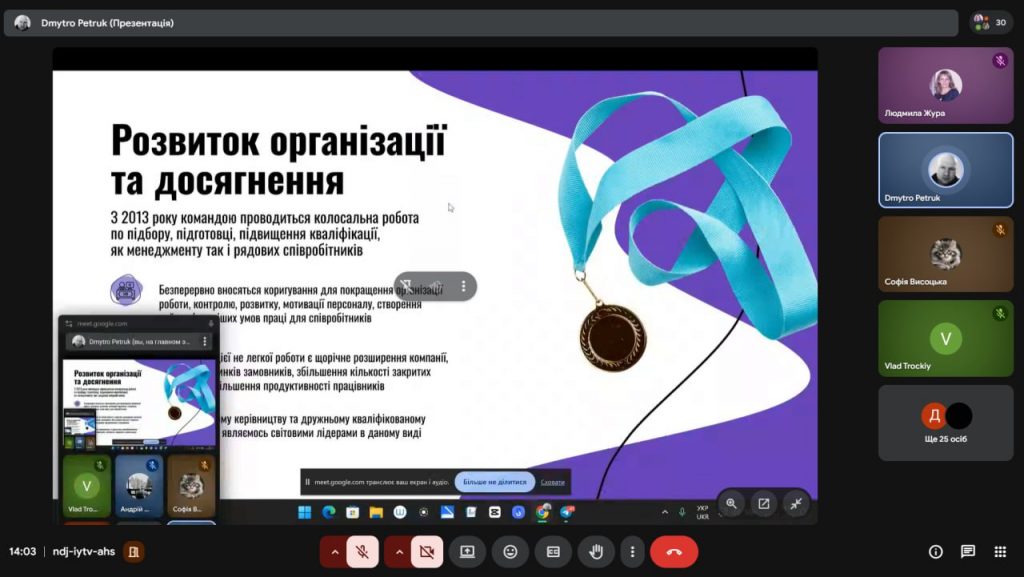Open chat with everyone panel

click(968, 551)
